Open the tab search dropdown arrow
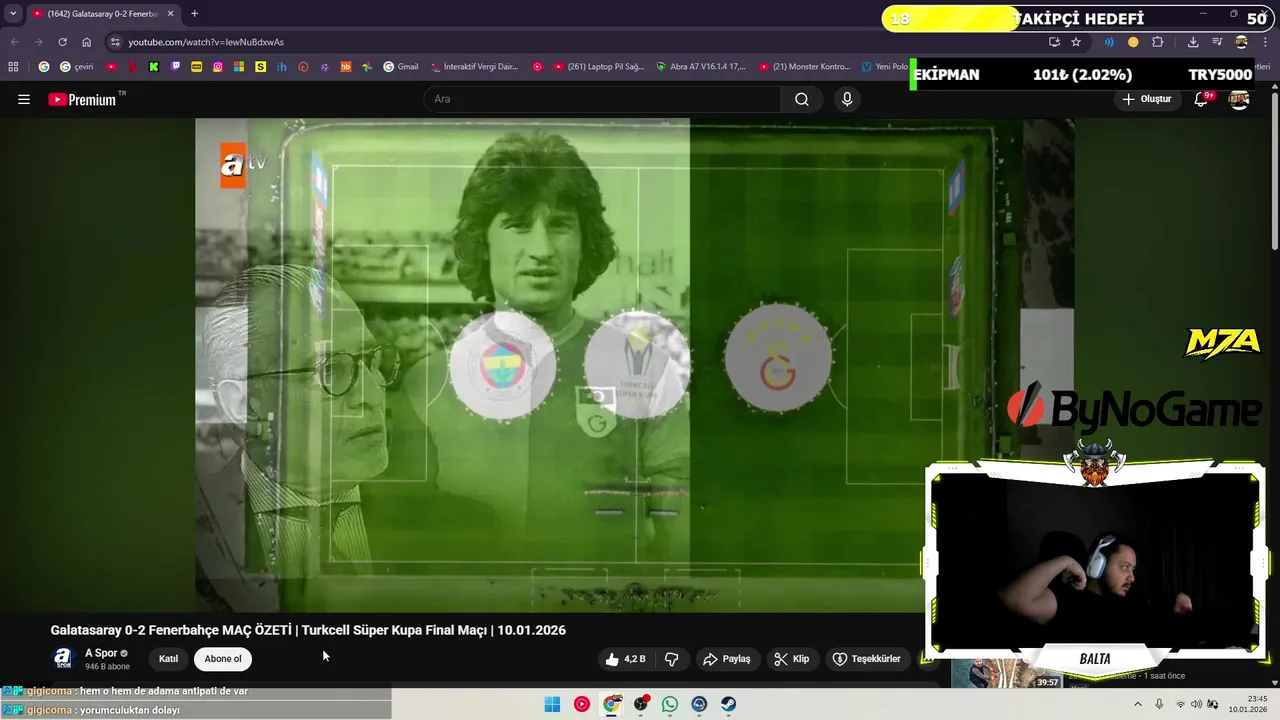This screenshot has width=1280, height=720. (x=13, y=14)
